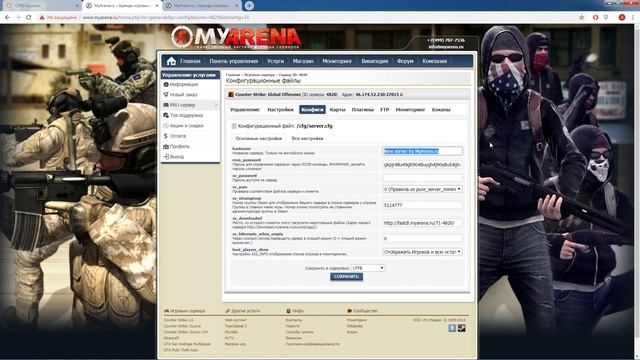Switch to the Настройки server tab
Viewport: 640px width, 360px height.
click(280, 110)
